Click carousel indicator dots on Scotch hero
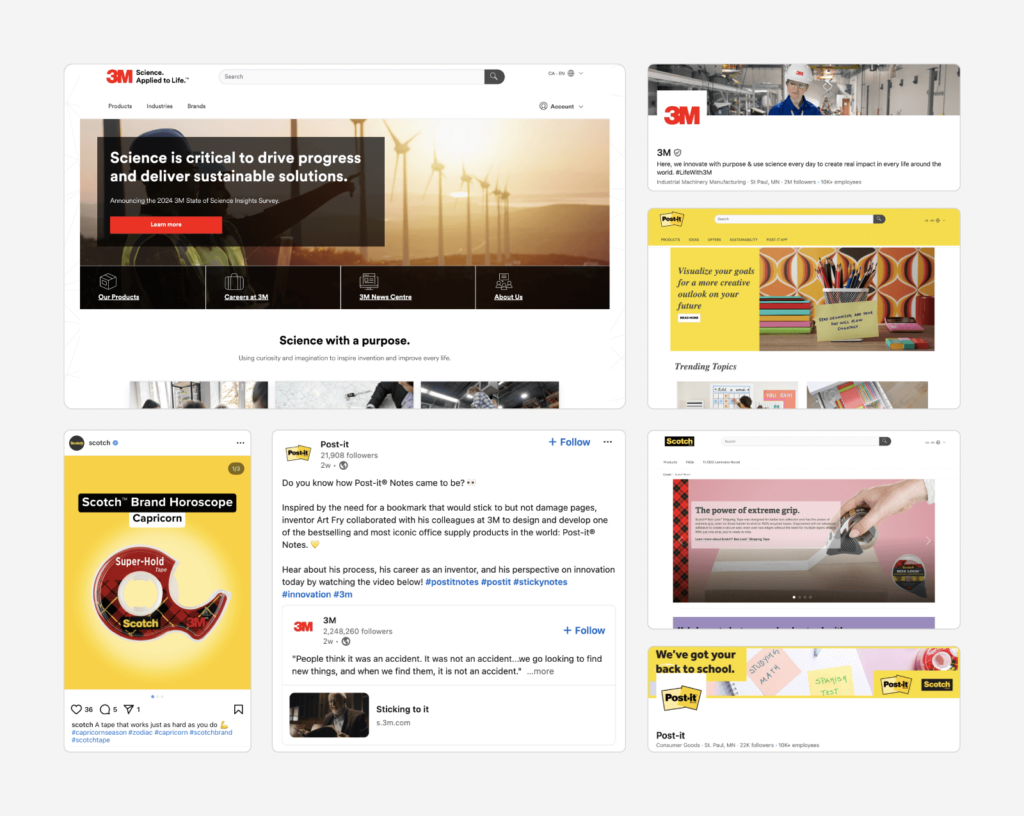The width and height of the screenshot is (1024, 816). (803, 597)
